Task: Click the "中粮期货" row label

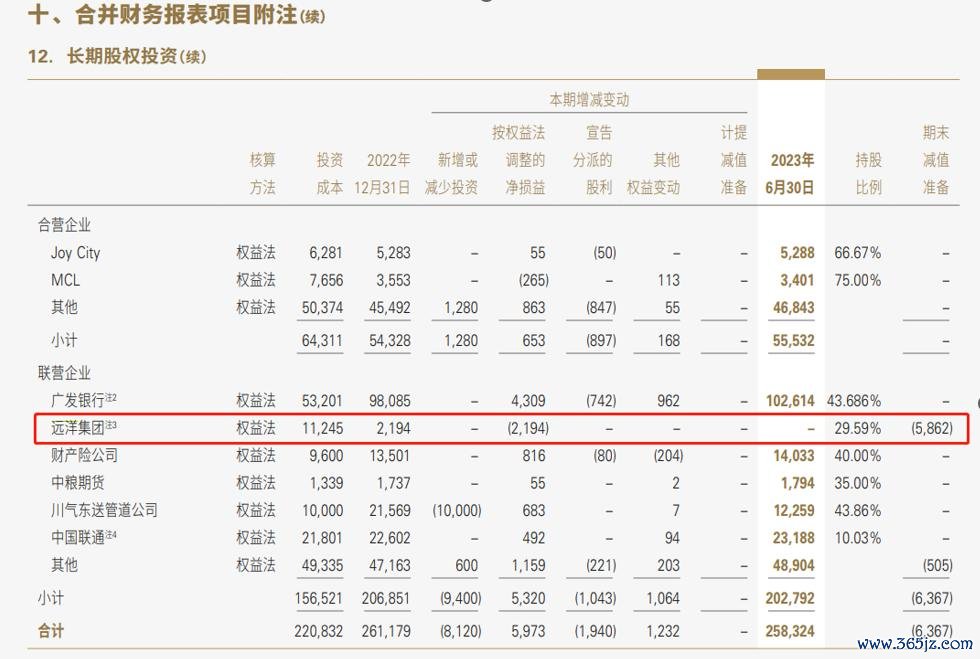Action: (78, 483)
